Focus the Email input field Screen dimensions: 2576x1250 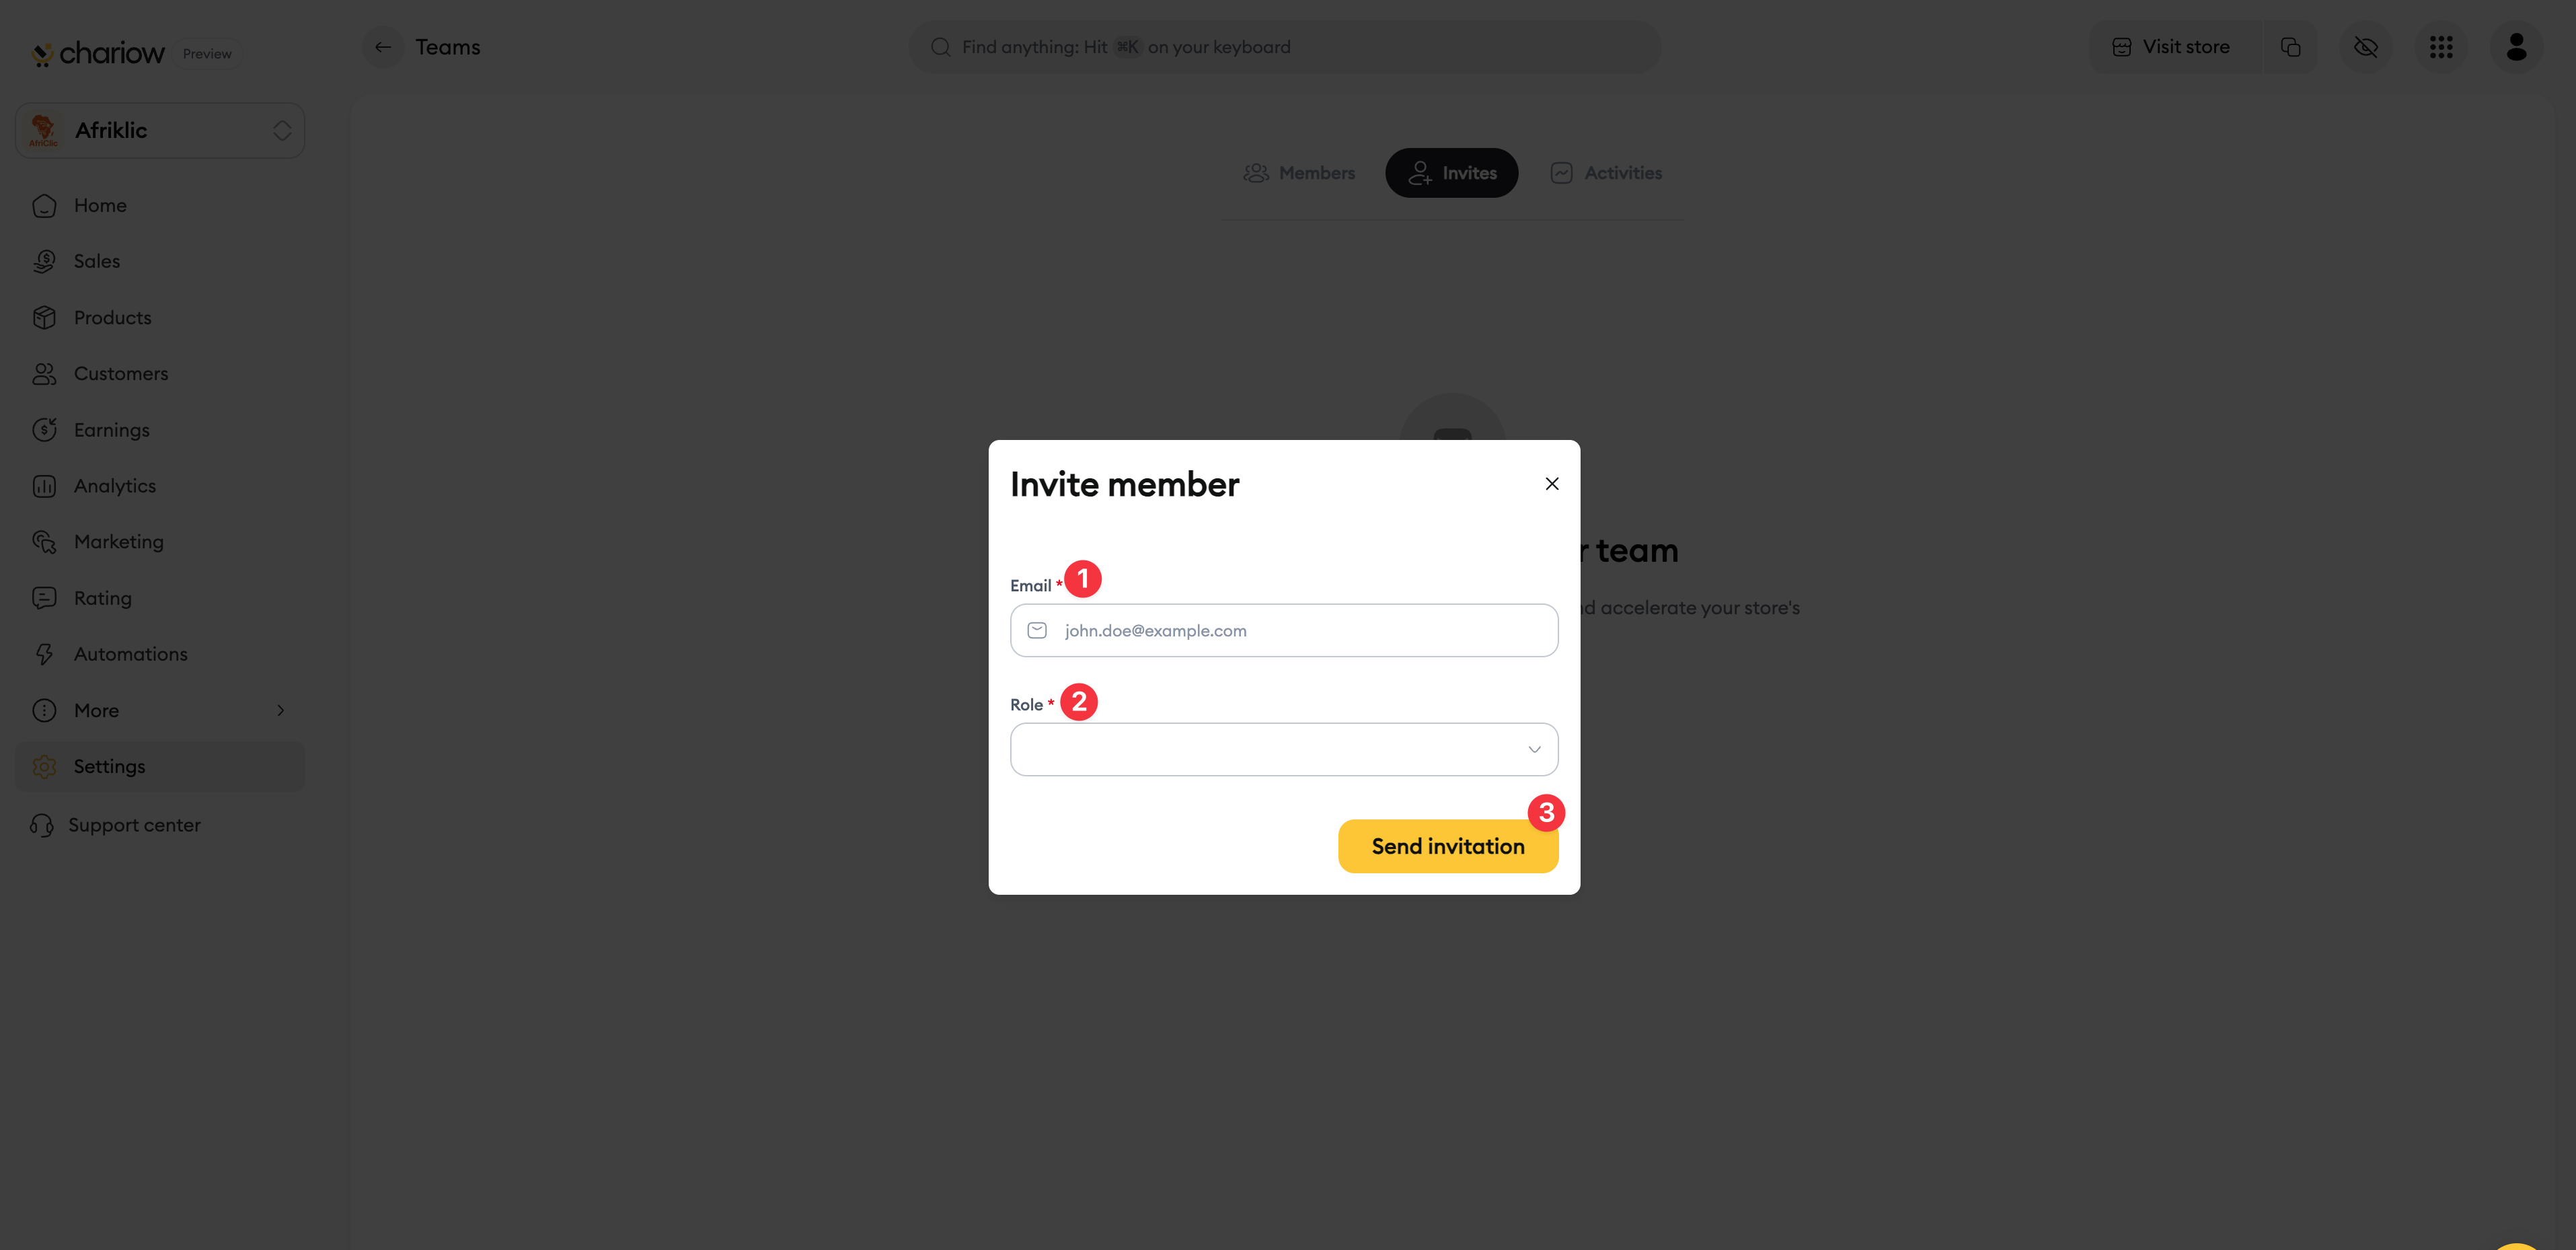pyautogui.click(x=1284, y=630)
